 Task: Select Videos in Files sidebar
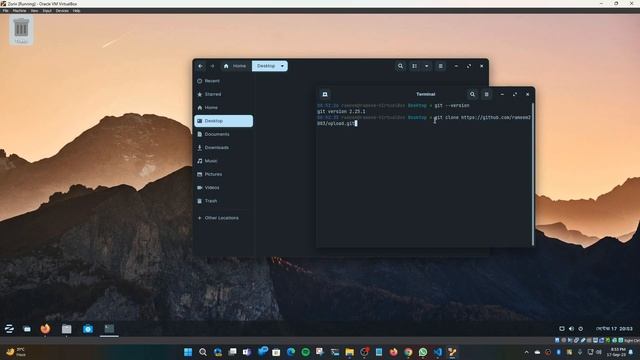point(224,187)
